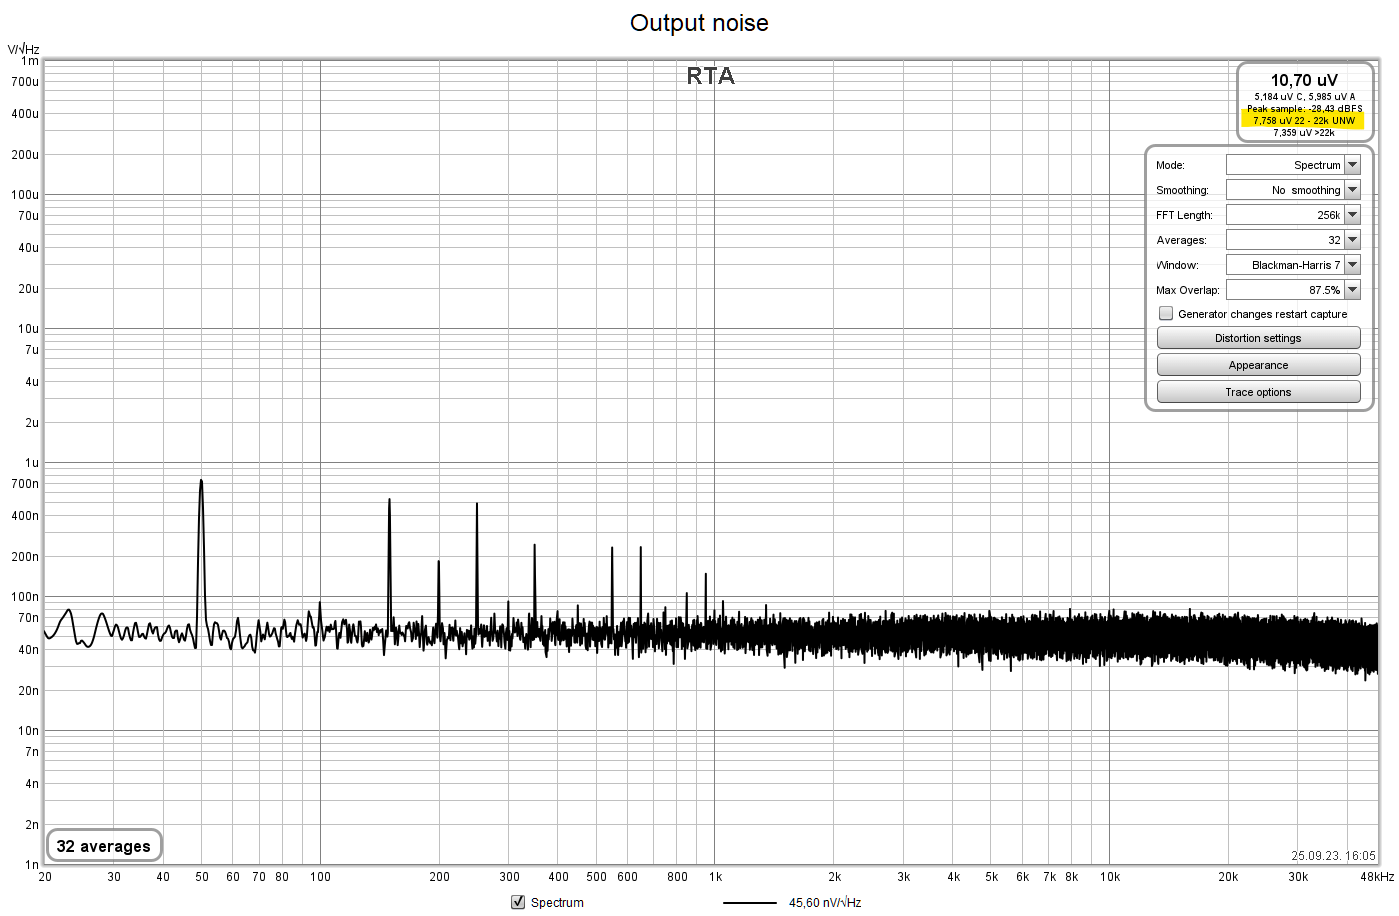The height and width of the screenshot is (916, 1399).
Task: Toggle Generator changes restart capture checkbox
Action: click(x=1166, y=314)
